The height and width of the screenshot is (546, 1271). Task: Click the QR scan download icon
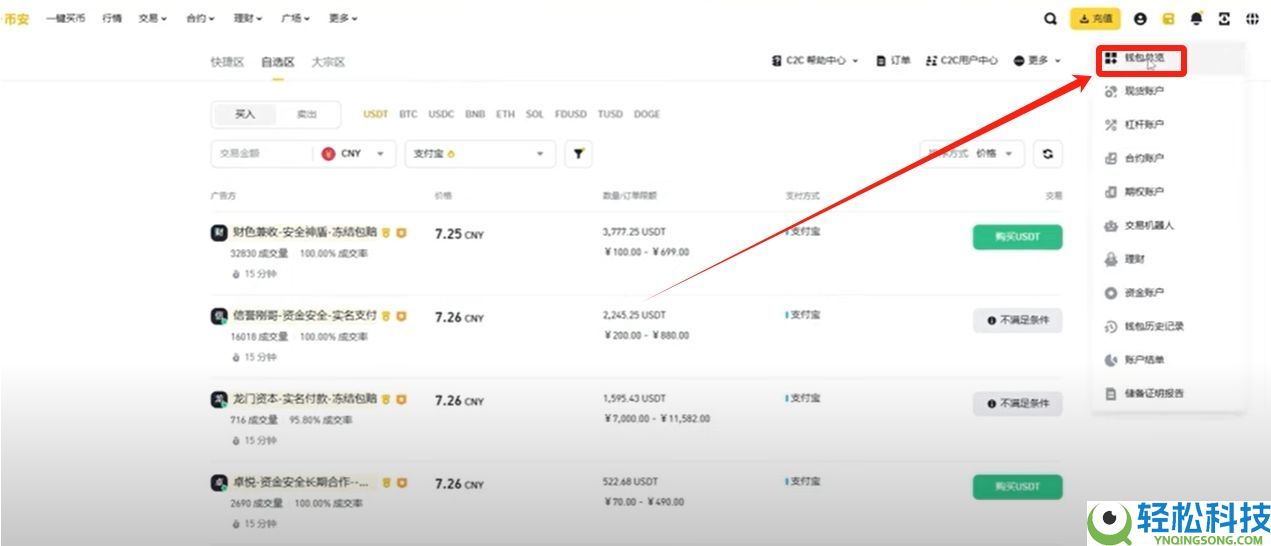click(1224, 18)
